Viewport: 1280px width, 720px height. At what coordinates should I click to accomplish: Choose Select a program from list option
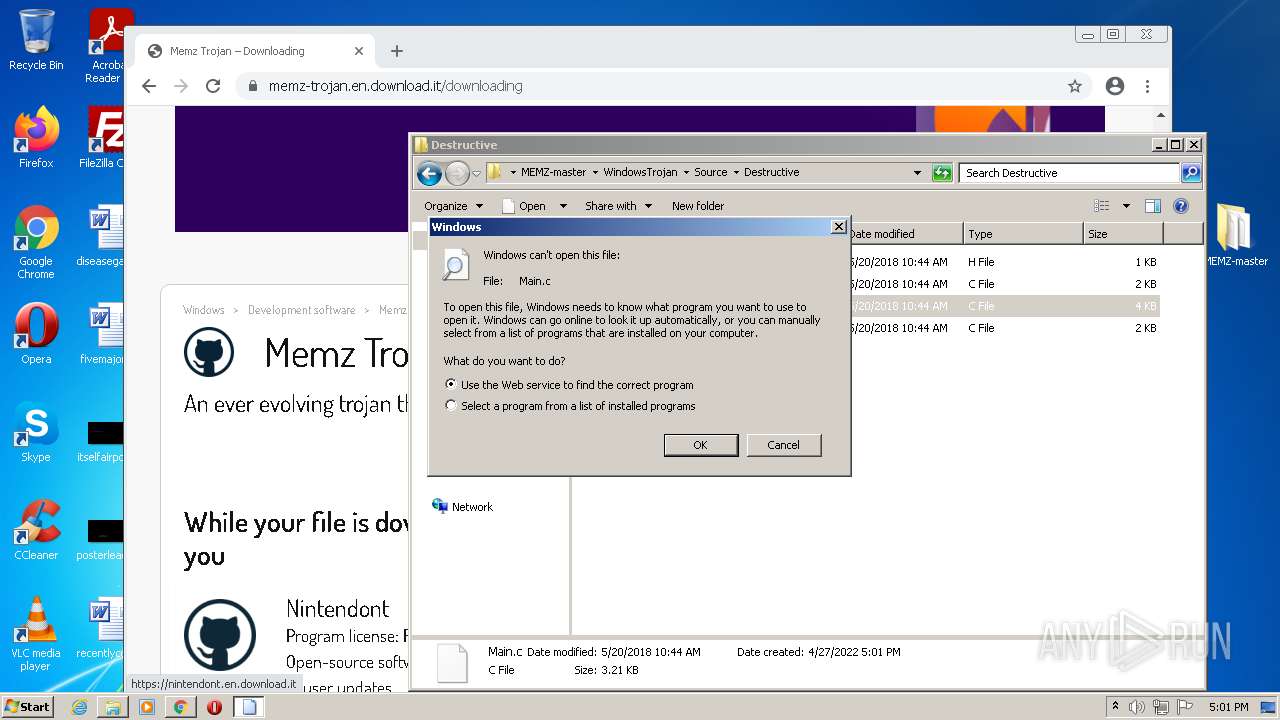[x=570, y=406]
